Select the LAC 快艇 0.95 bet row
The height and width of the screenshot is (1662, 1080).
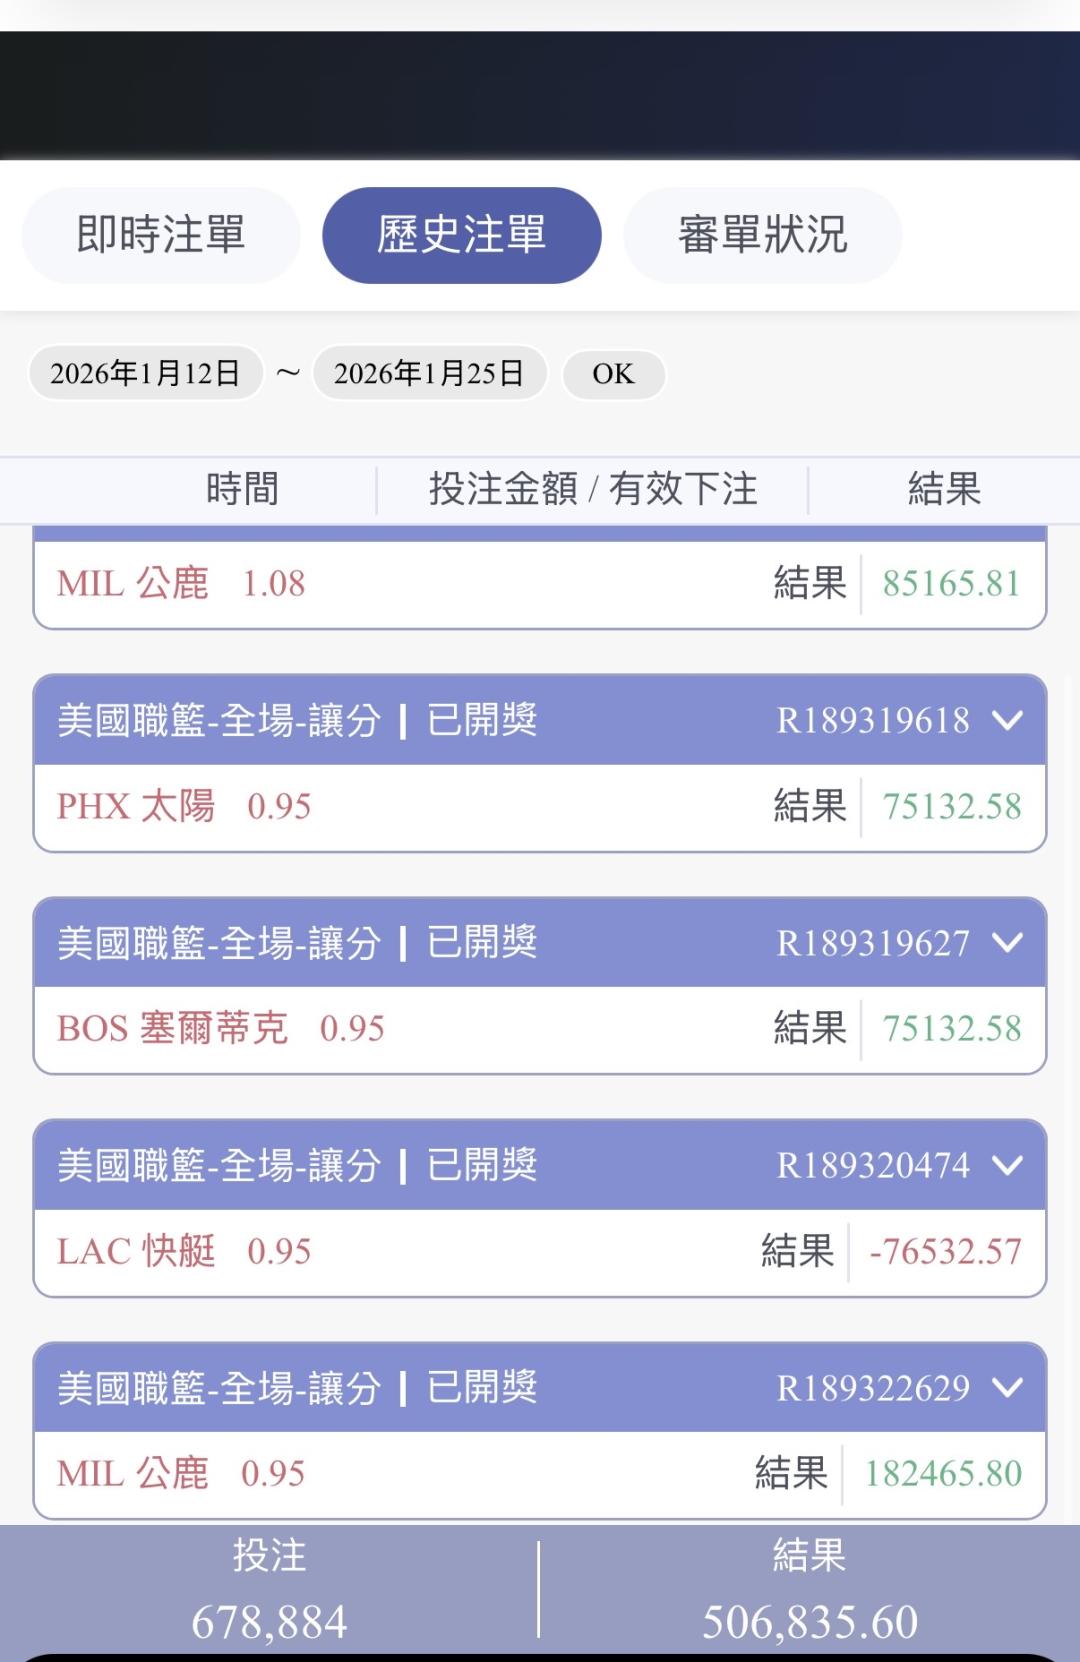[184, 1251]
